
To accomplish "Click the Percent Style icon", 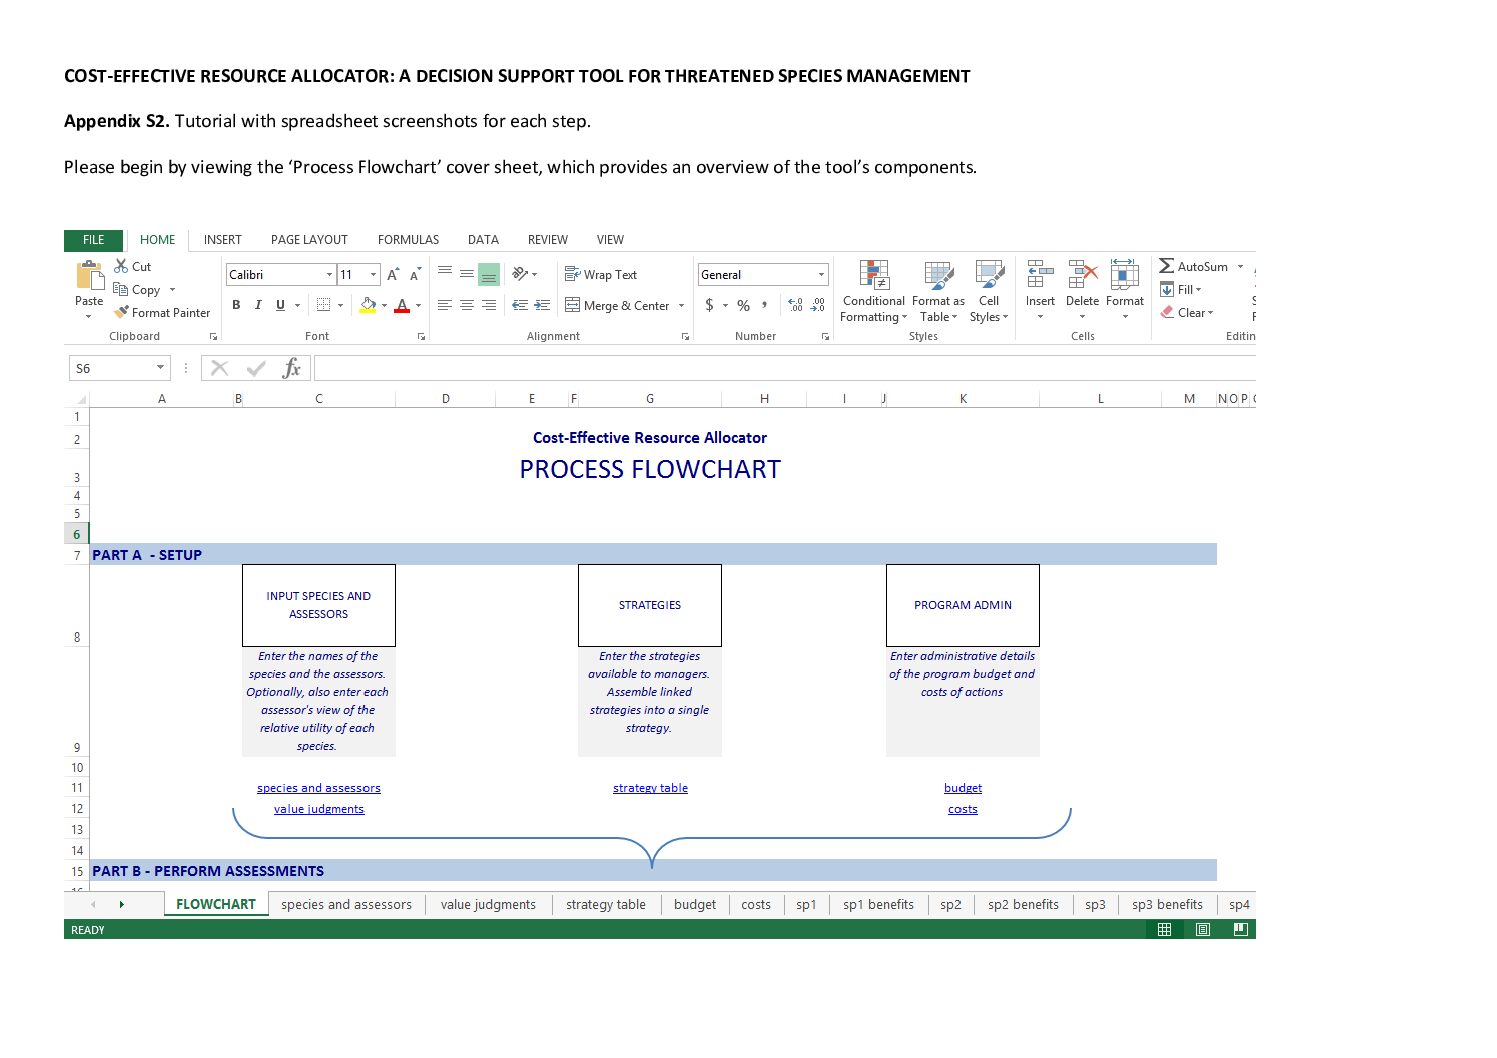I will click(743, 305).
